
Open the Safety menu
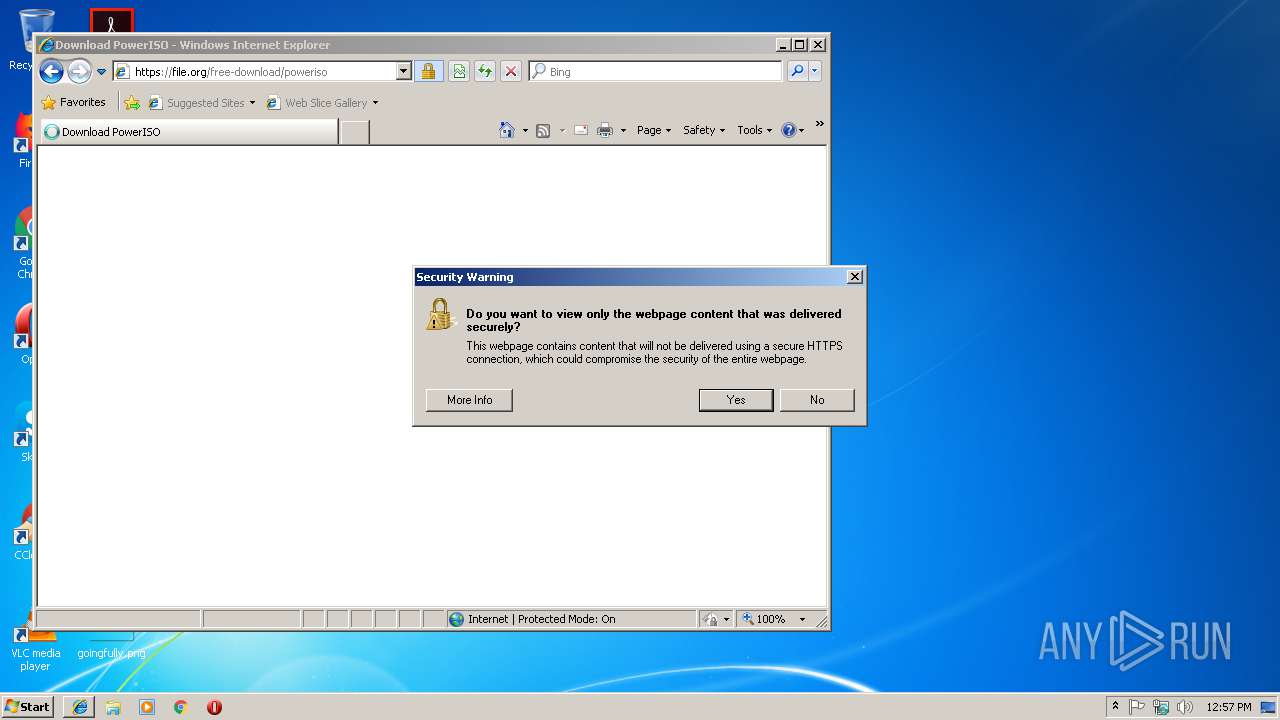pyautogui.click(x=704, y=130)
